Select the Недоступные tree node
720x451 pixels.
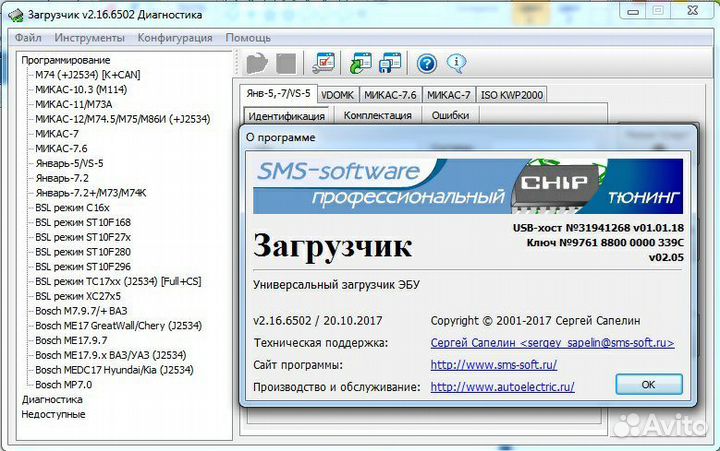pos(53,414)
